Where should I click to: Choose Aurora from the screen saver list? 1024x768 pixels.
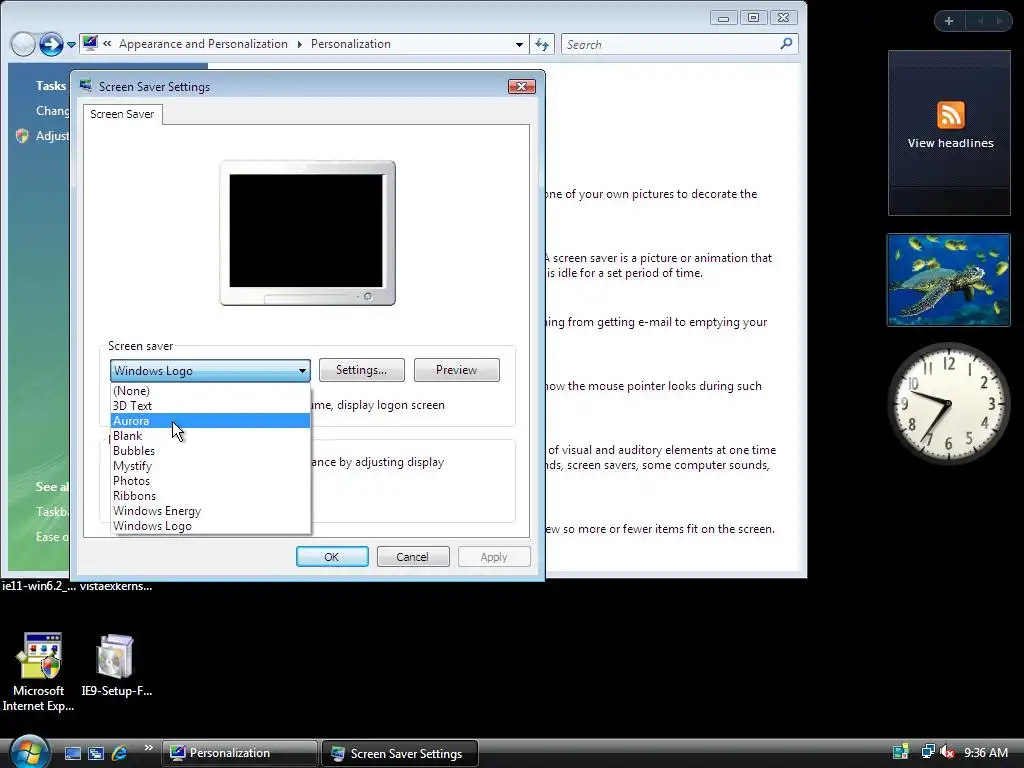pos(210,421)
